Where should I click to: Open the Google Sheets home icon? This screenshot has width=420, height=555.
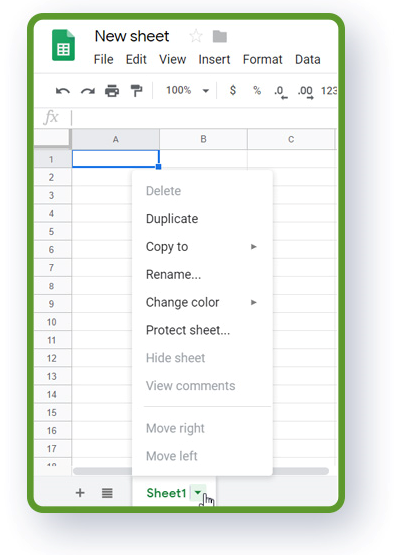tap(63, 45)
